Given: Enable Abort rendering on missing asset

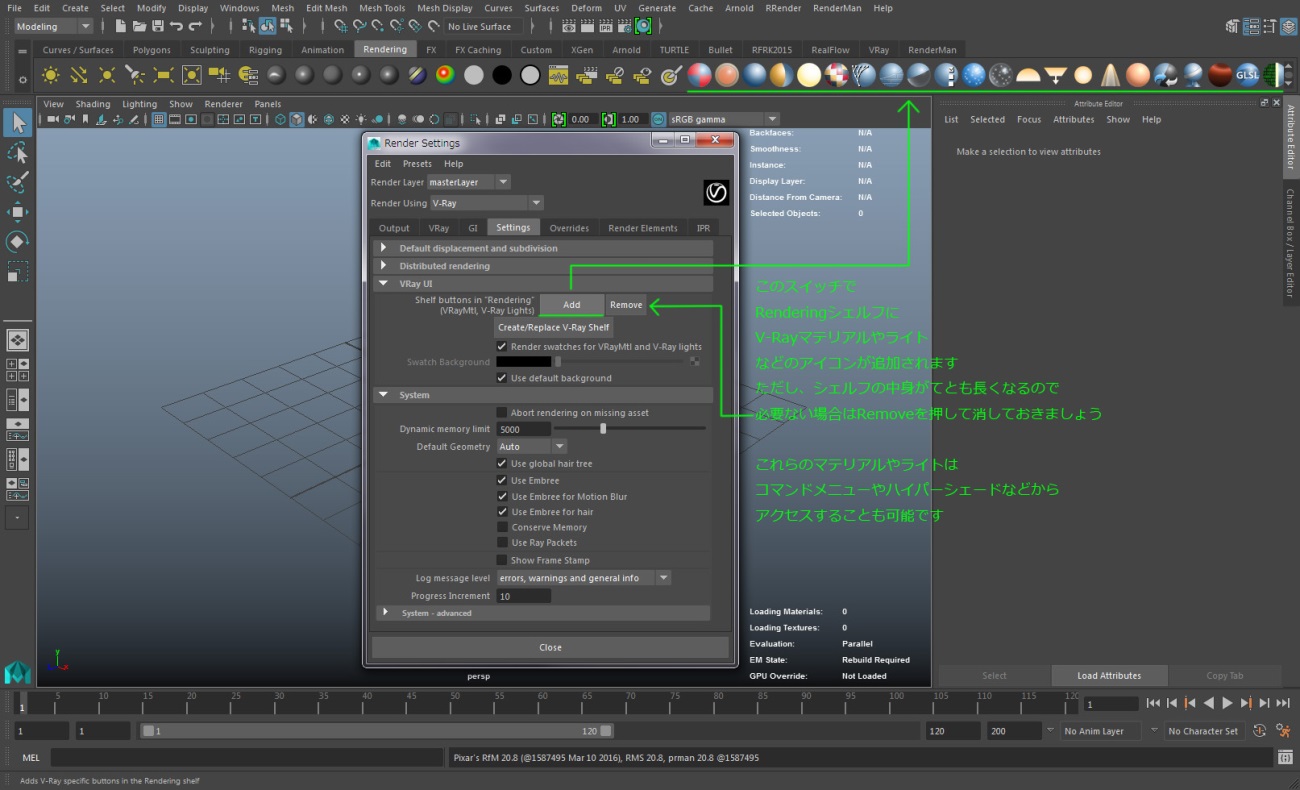Looking at the screenshot, I should (502, 413).
